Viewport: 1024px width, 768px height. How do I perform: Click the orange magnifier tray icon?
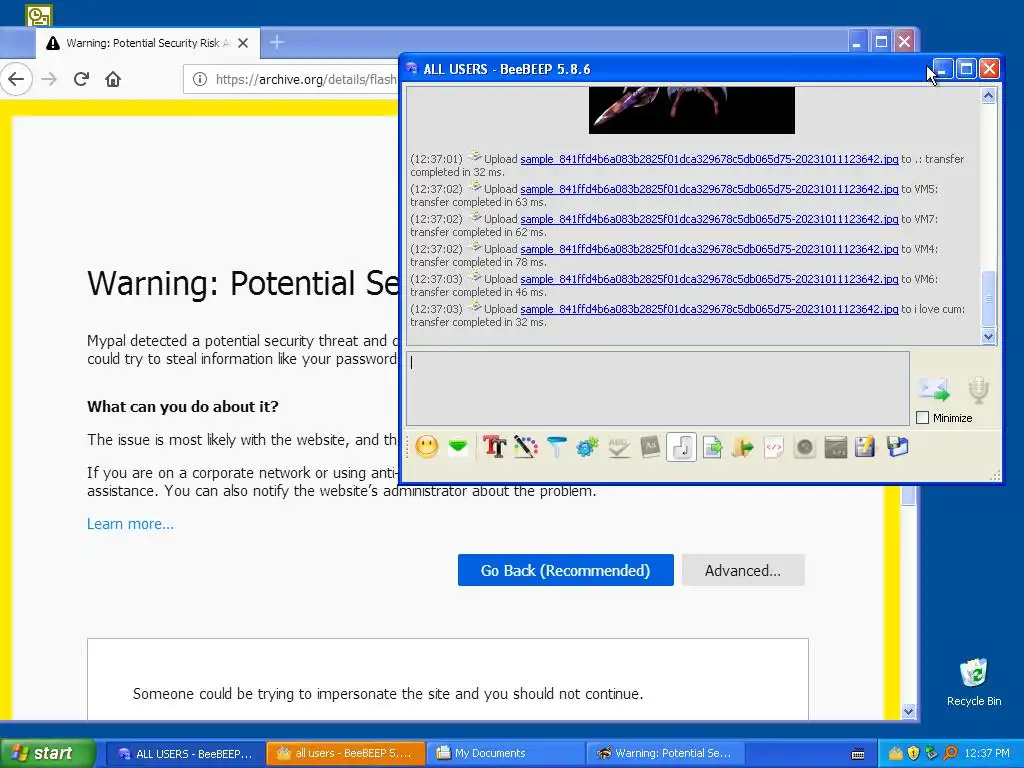950,754
